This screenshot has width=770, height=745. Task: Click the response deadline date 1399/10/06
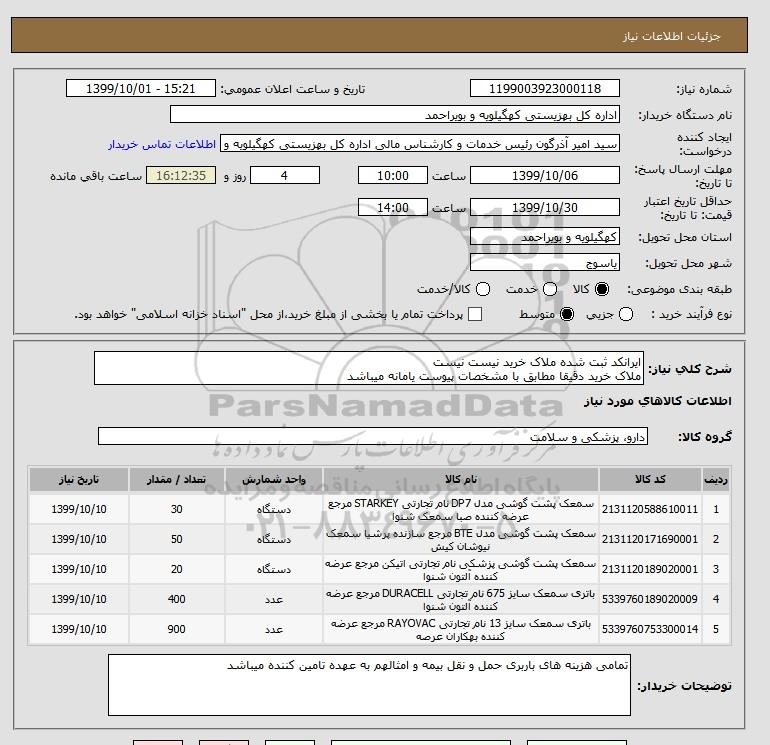tap(545, 175)
